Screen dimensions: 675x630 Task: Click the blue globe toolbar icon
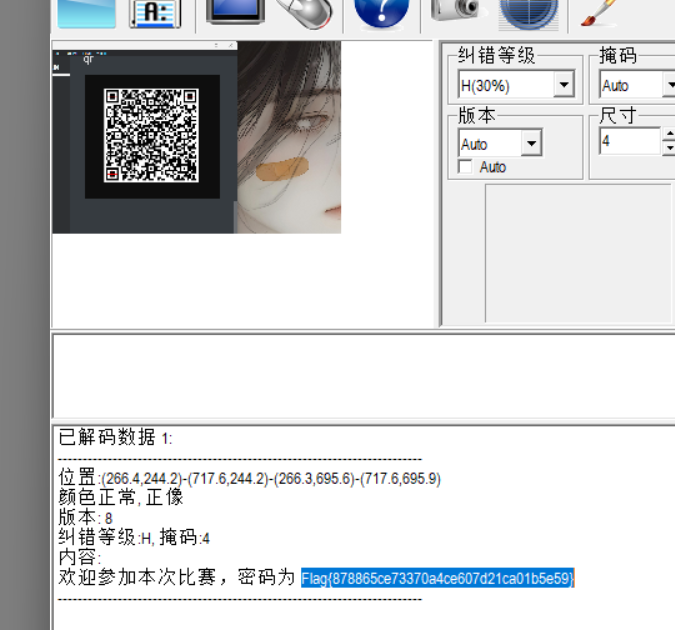529,14
